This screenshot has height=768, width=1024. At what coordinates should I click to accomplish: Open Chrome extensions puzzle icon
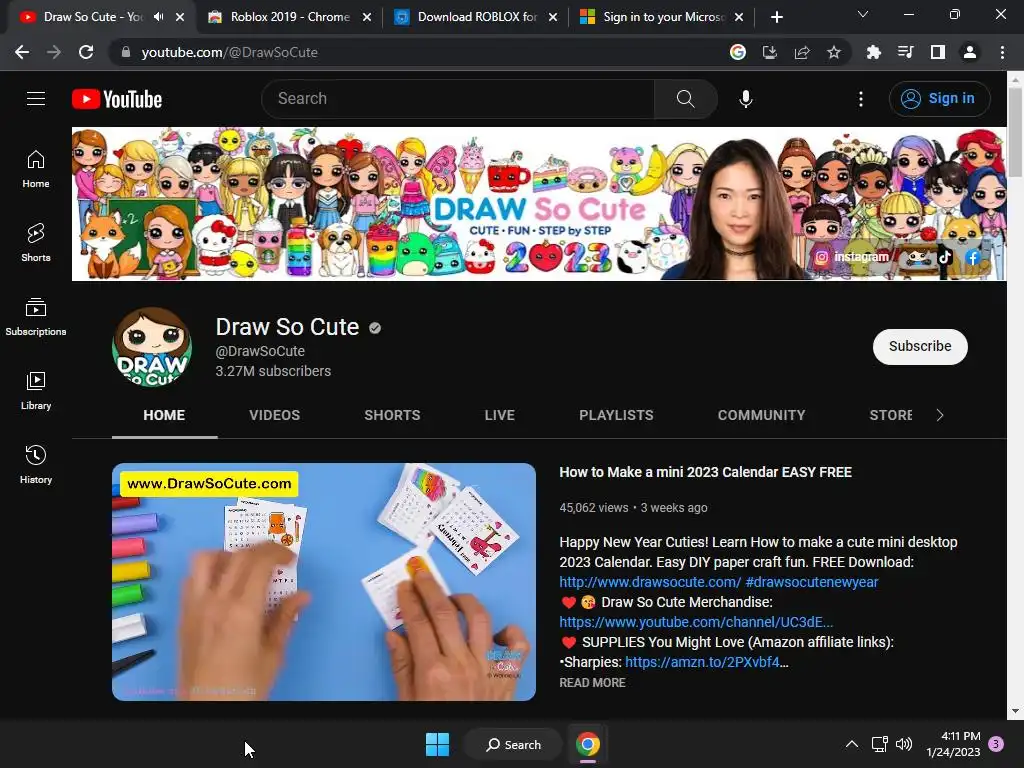873,52
